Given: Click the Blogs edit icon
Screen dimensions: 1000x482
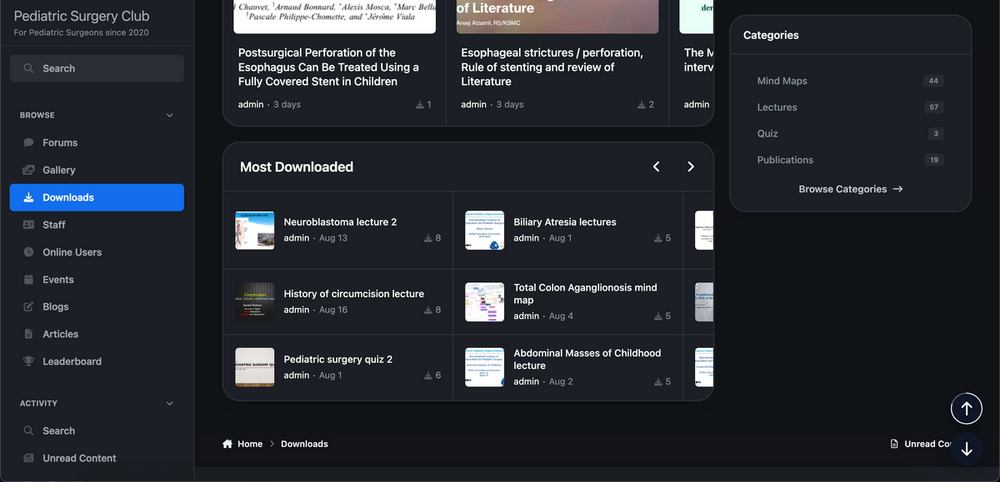Looking at the screenshot, I should pyautogui.click(x=29, y=307).
